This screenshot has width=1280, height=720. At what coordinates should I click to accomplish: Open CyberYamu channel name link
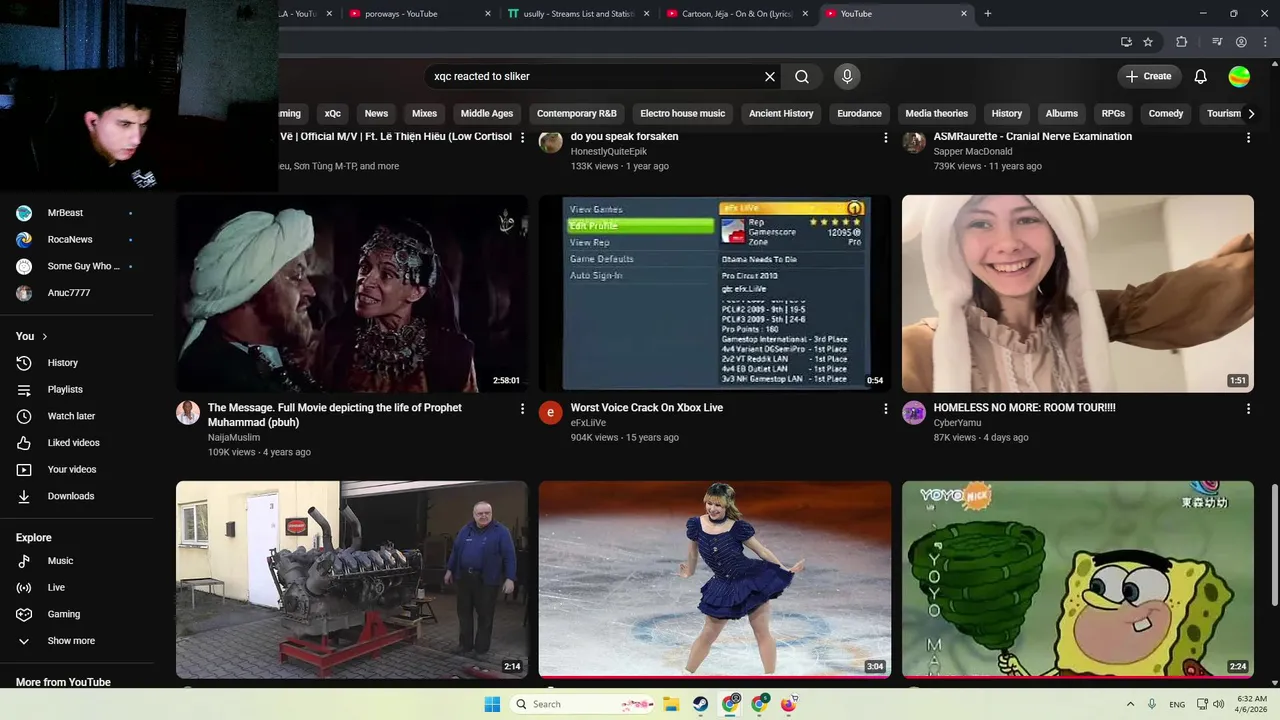[x=958, y=423]
